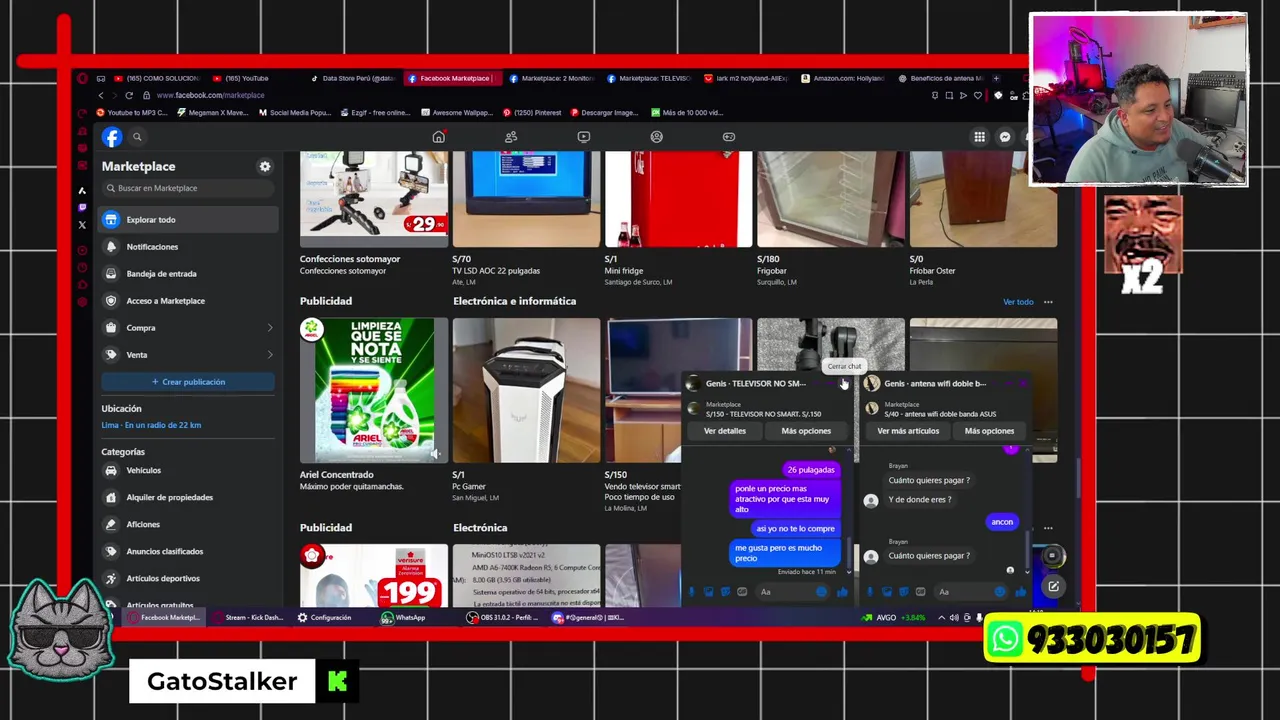The image size is (1280, 720).
Task: Click voice clip microphone in TELEVISOR chat
Action: click(x=691, y=592)
